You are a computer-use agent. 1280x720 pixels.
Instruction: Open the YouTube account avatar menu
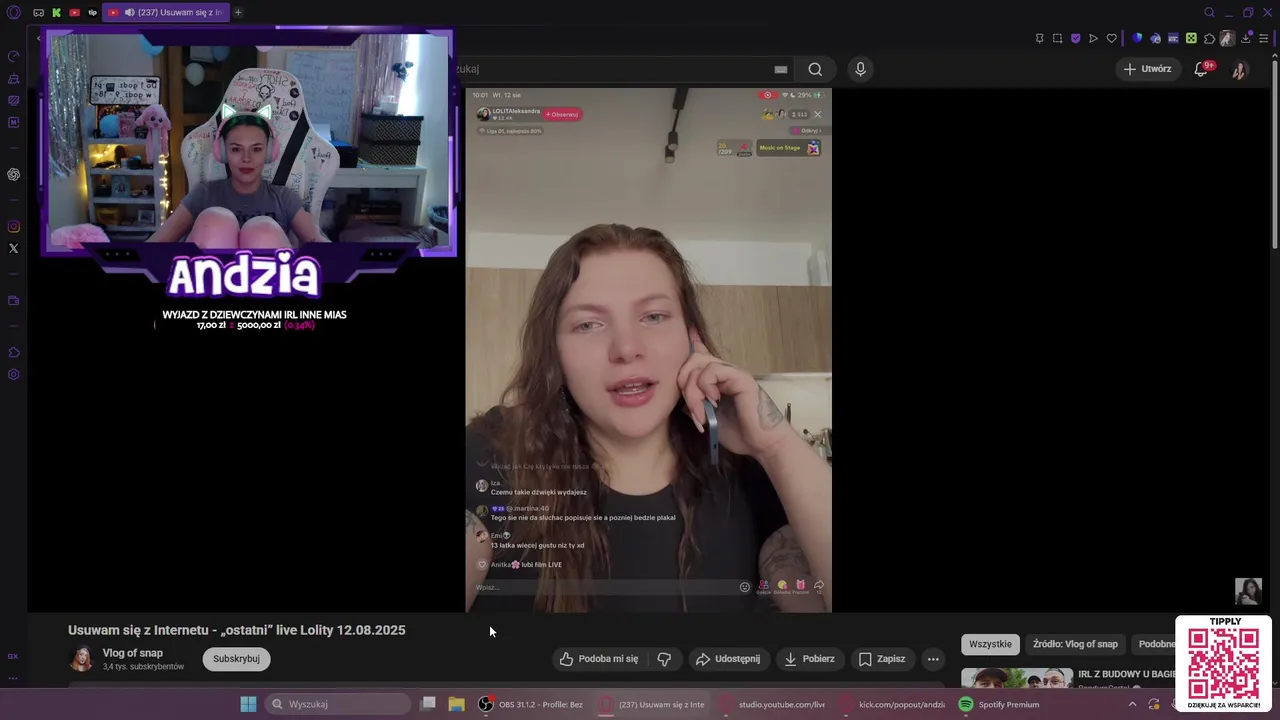[x=1239, y=70]
